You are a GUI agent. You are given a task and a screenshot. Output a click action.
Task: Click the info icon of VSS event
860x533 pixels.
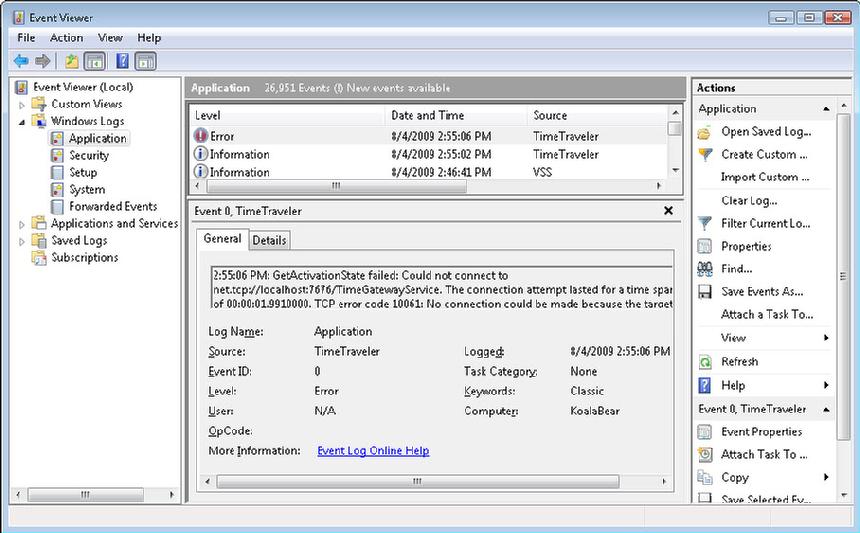[x=201, y=172]
